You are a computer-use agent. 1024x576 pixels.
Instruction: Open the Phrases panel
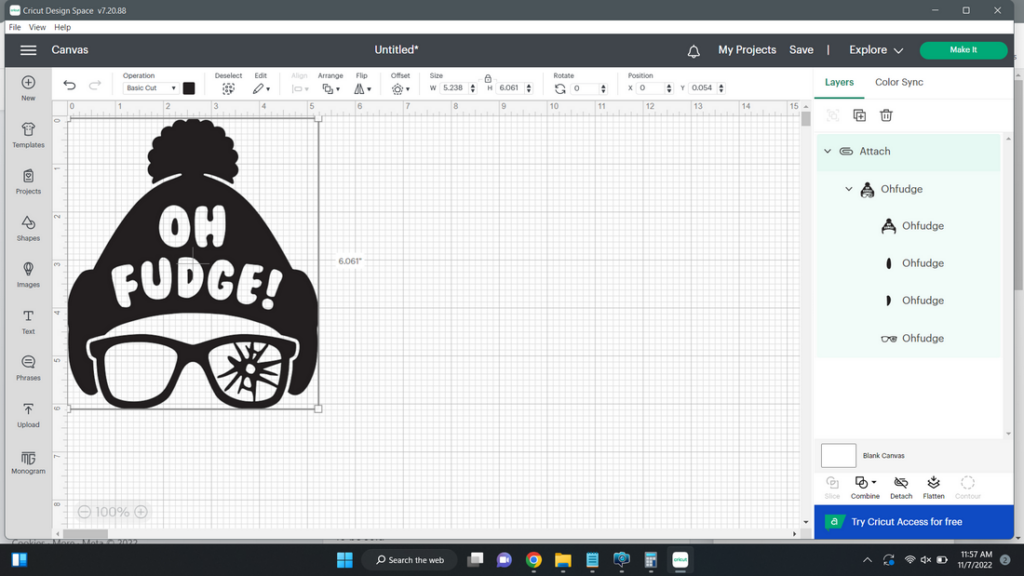coord(28,368)
